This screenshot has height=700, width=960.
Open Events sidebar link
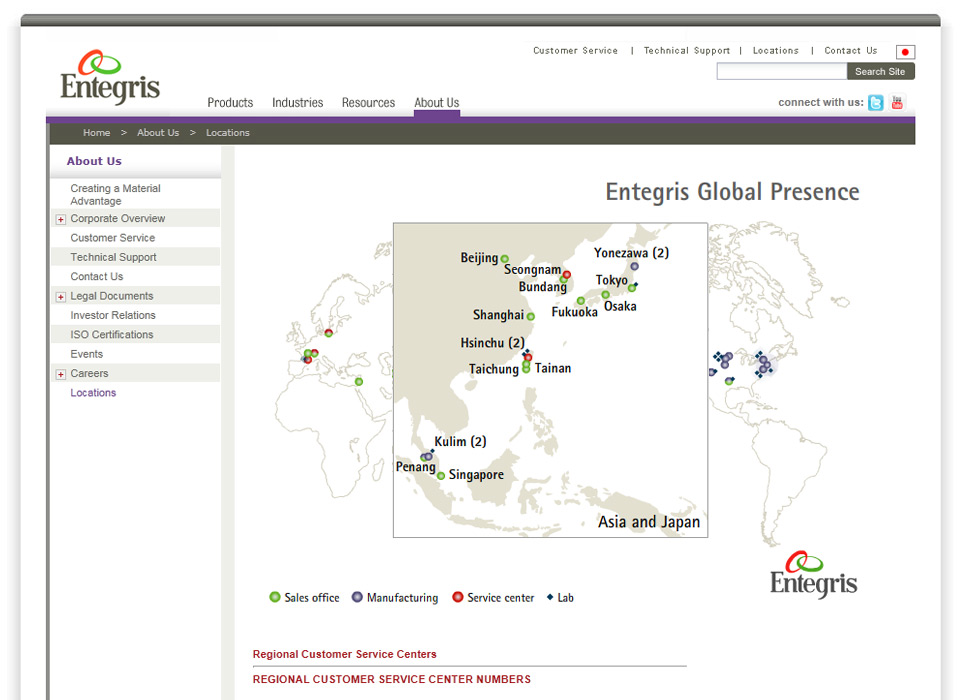(86, 354)
